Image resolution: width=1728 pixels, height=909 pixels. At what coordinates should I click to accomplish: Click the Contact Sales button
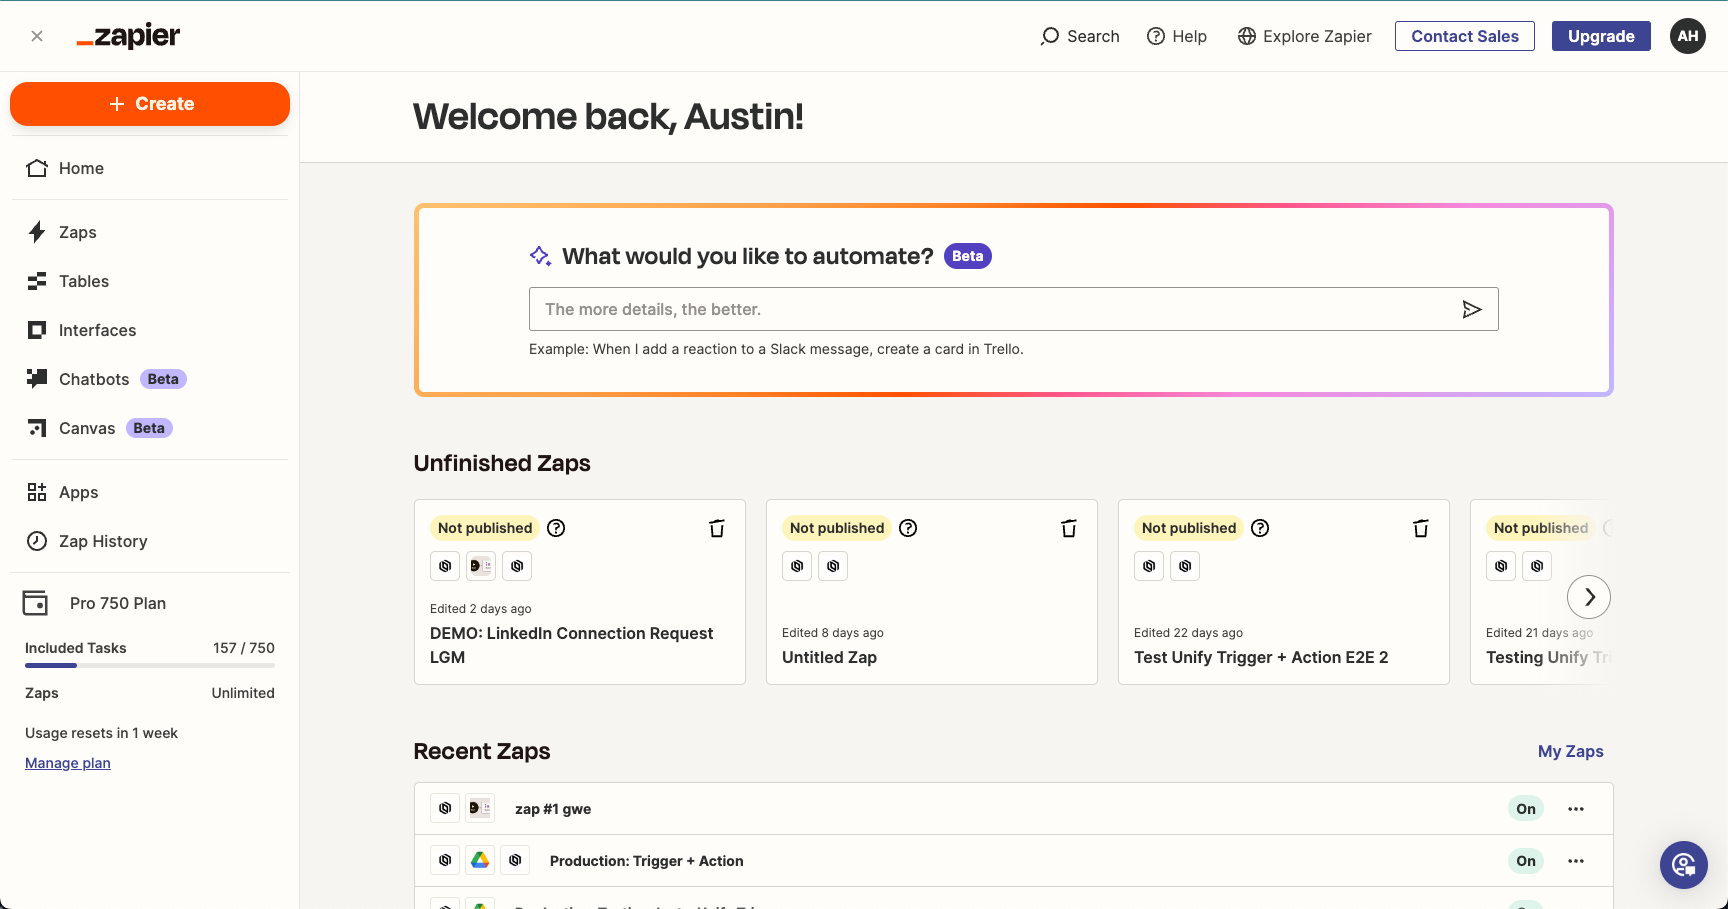pos(1464,36)
